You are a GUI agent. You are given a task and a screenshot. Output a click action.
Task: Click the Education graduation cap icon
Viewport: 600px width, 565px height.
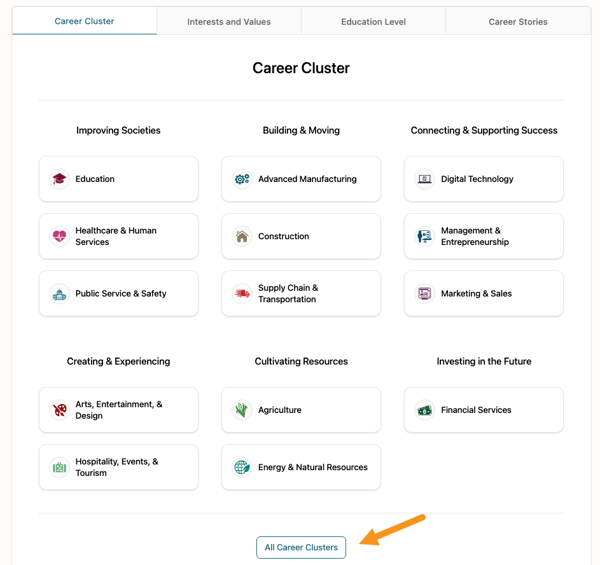point(59,179)
